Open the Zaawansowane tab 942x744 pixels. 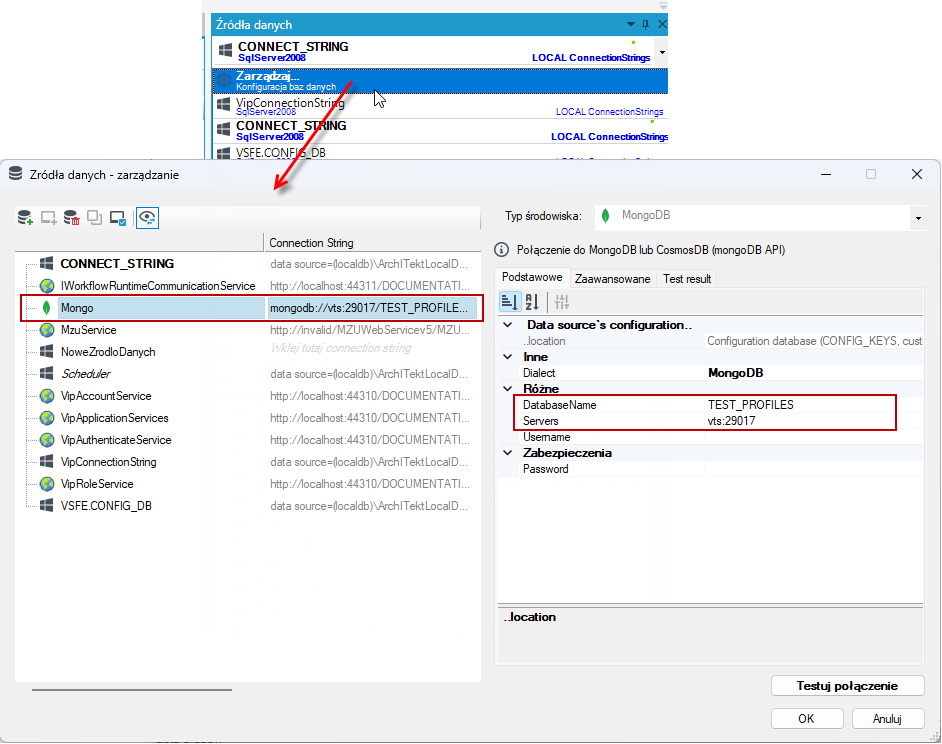point(612,279)
